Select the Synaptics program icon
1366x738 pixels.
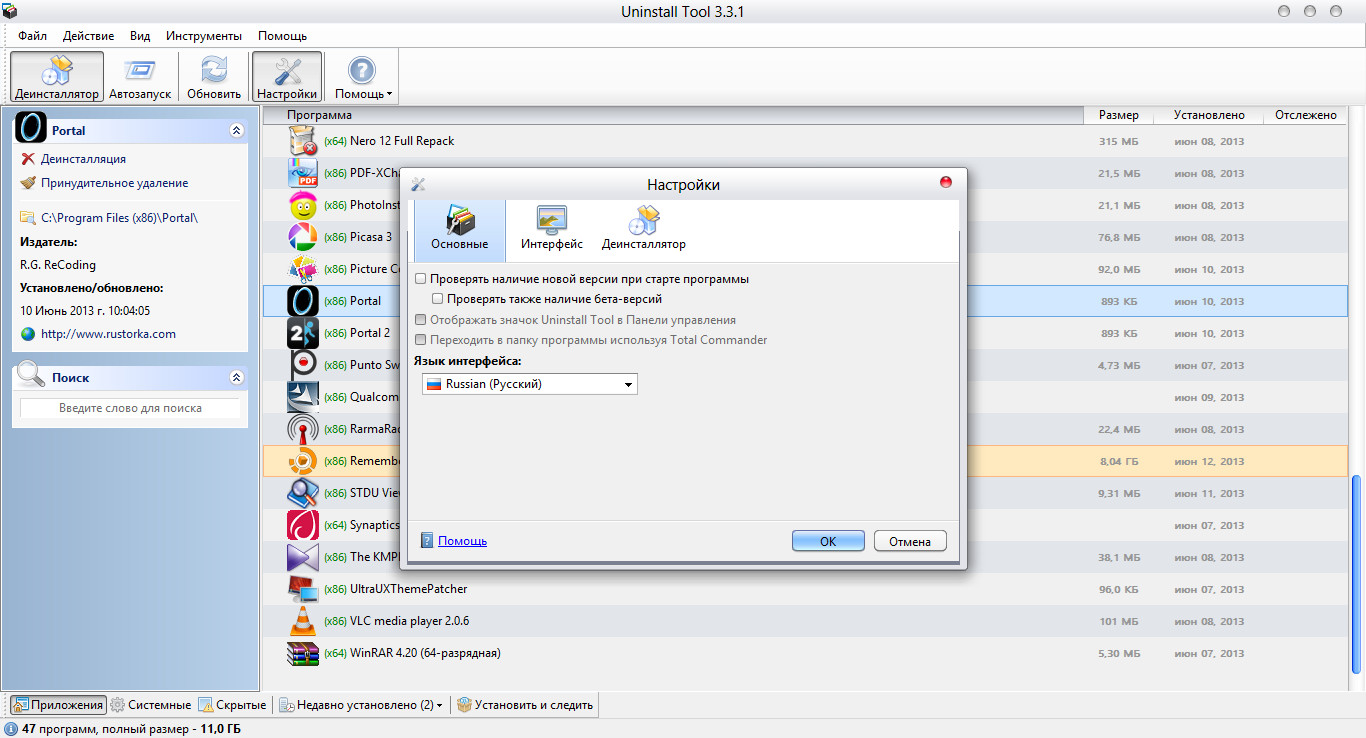[x=303, y=525]
